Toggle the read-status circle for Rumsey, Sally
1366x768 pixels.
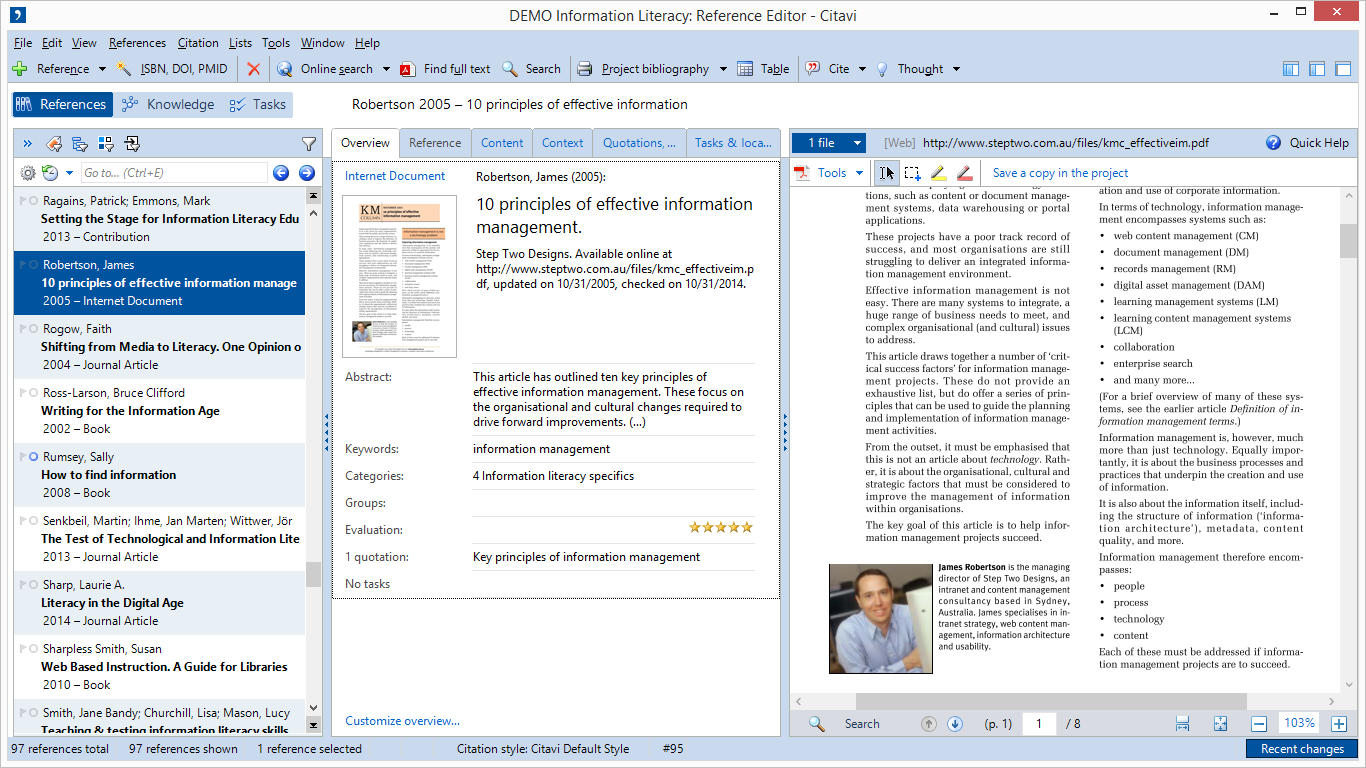point(34,457)
